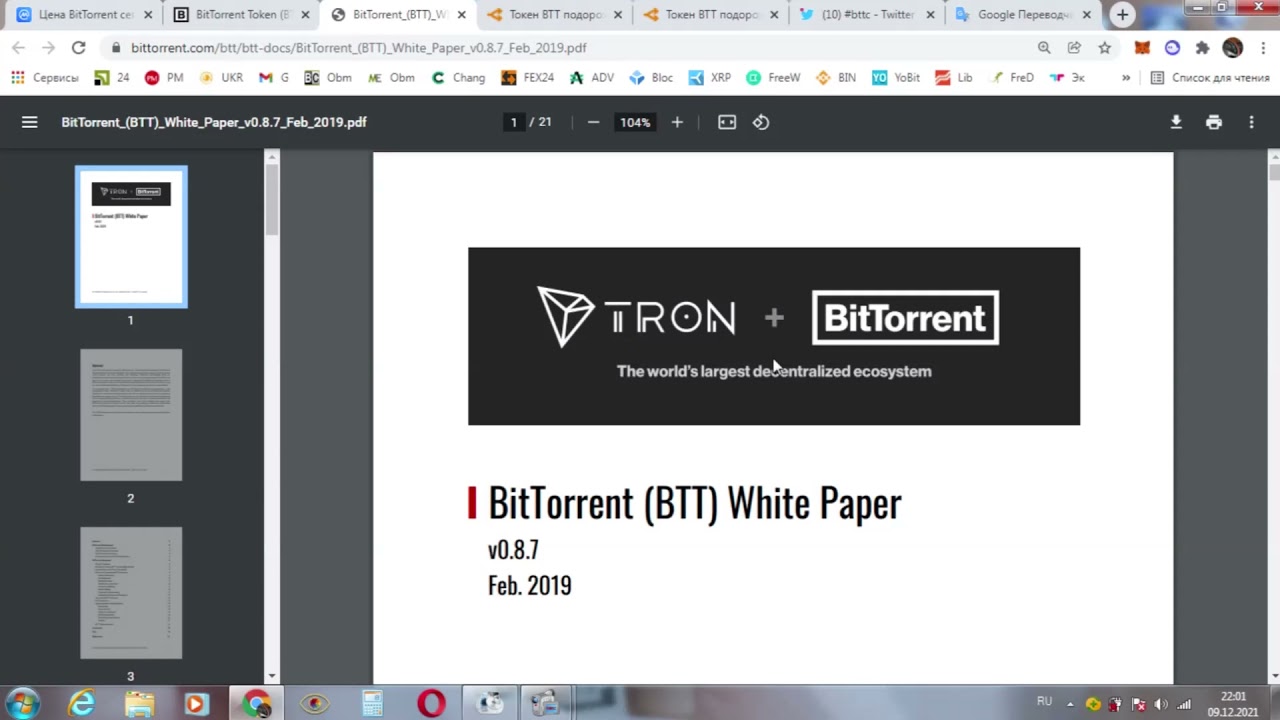Image resolution: width=1280 pixels, height=720 pixels.
Task: Zoom out the PDF with minus button
Action: coord(593,122)
